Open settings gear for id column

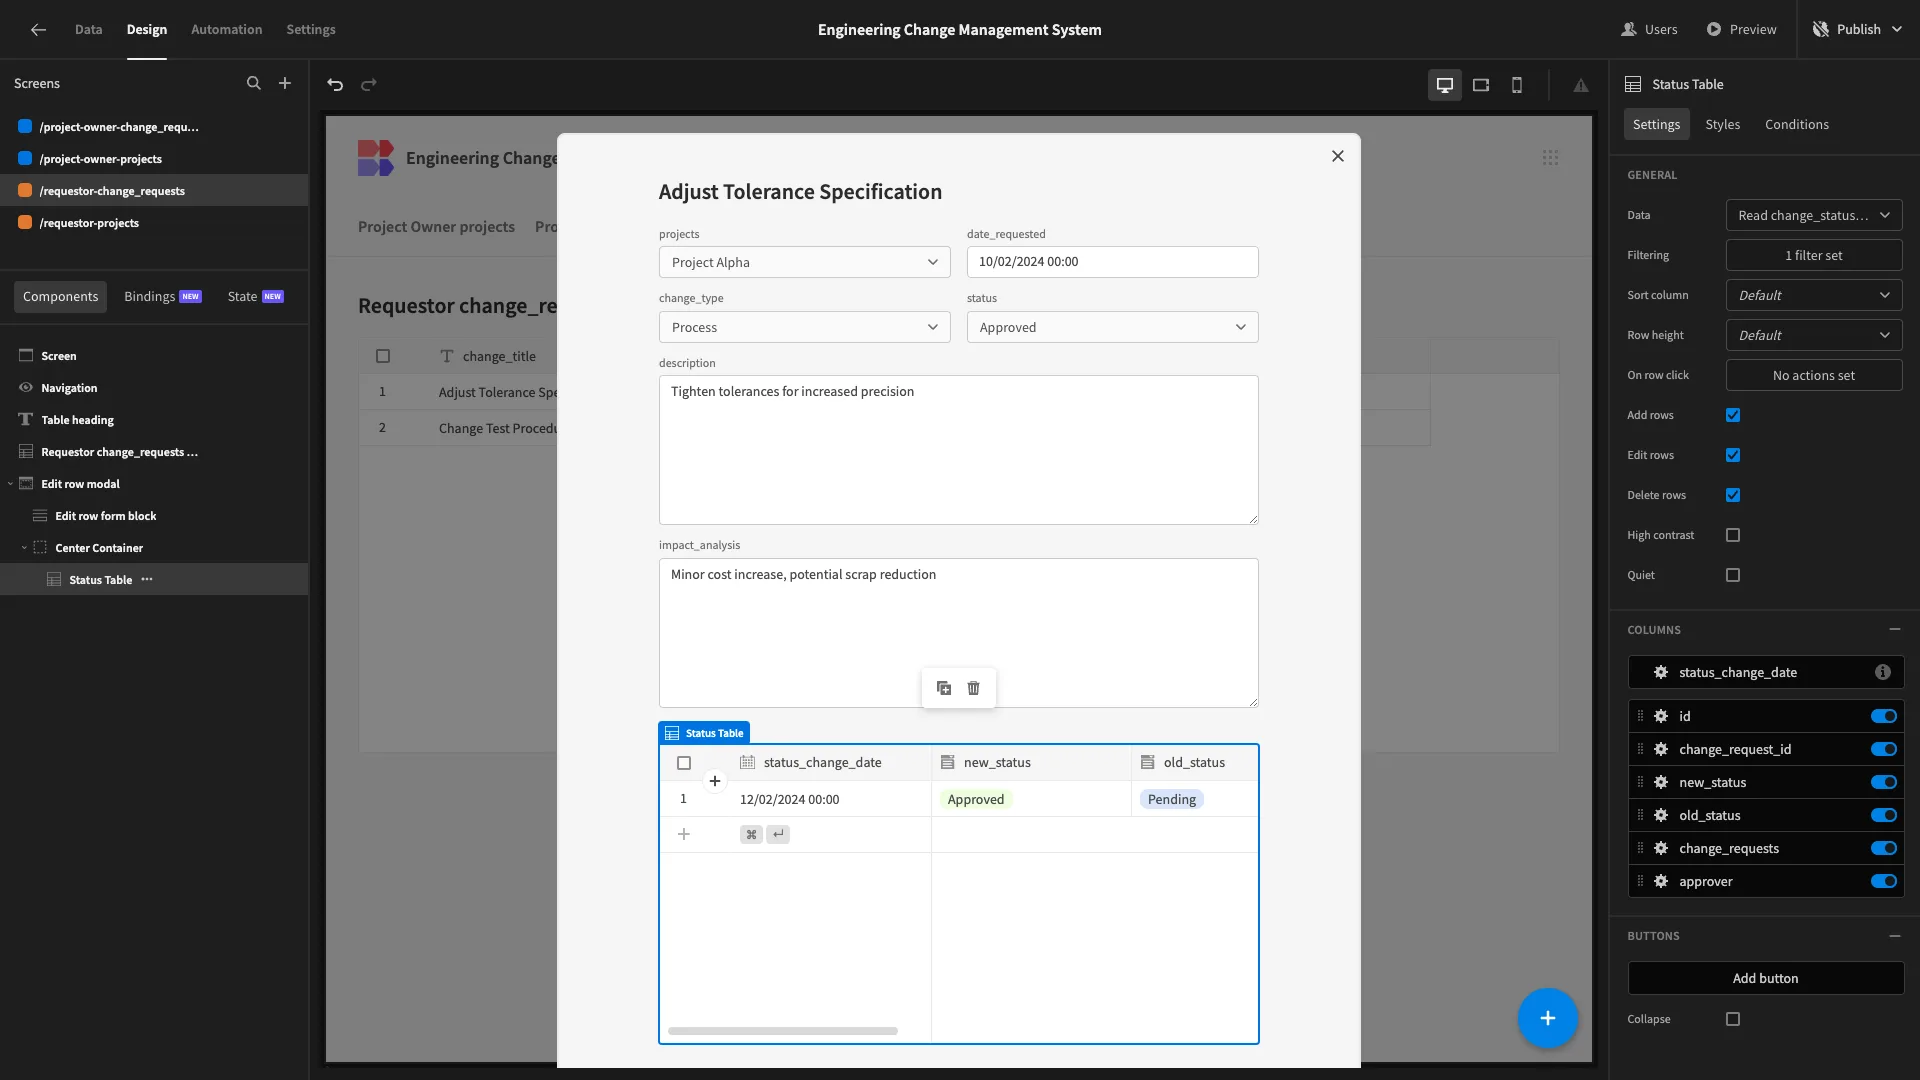point(1661,716)
